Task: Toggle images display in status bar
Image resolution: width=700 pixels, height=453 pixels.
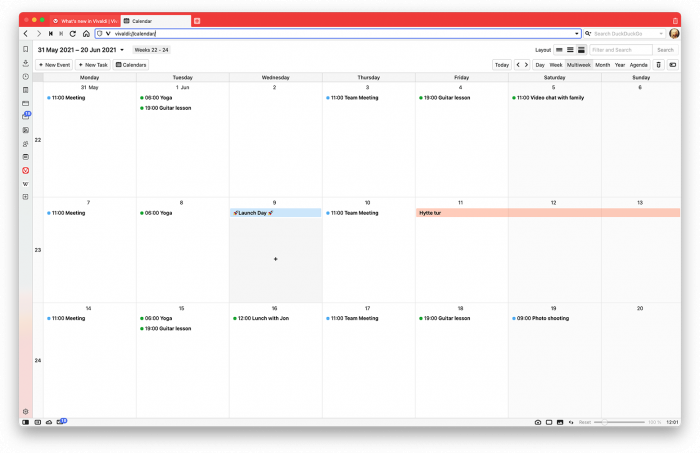Action: click(560, 422)
